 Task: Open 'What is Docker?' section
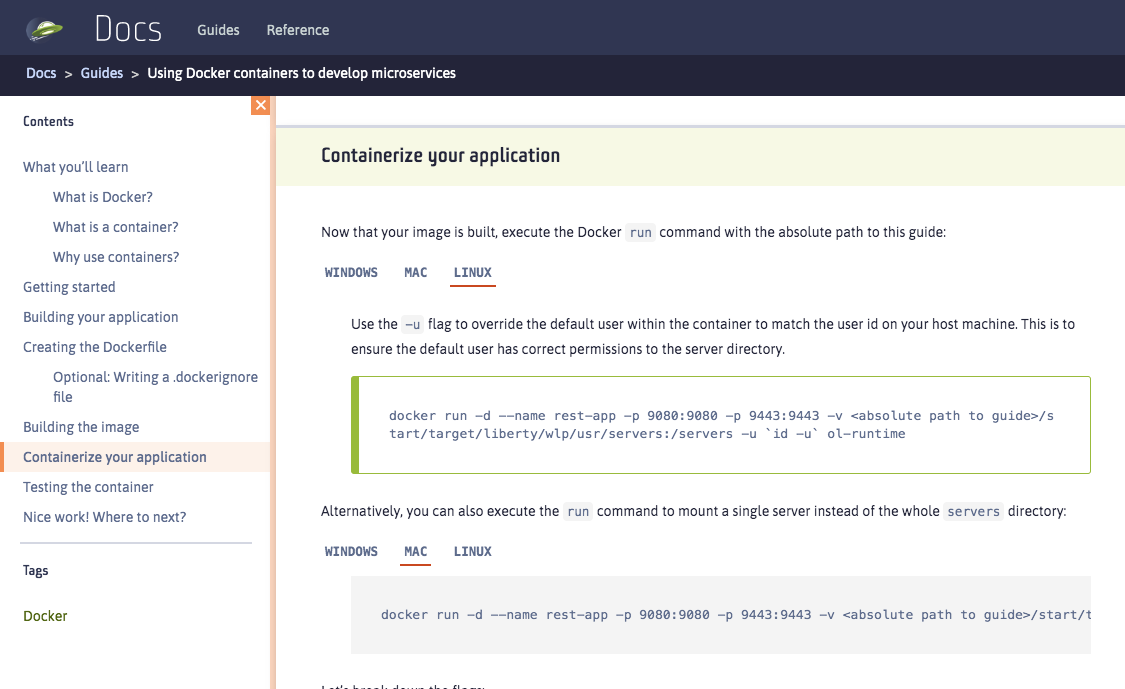(x=104, y=197)
